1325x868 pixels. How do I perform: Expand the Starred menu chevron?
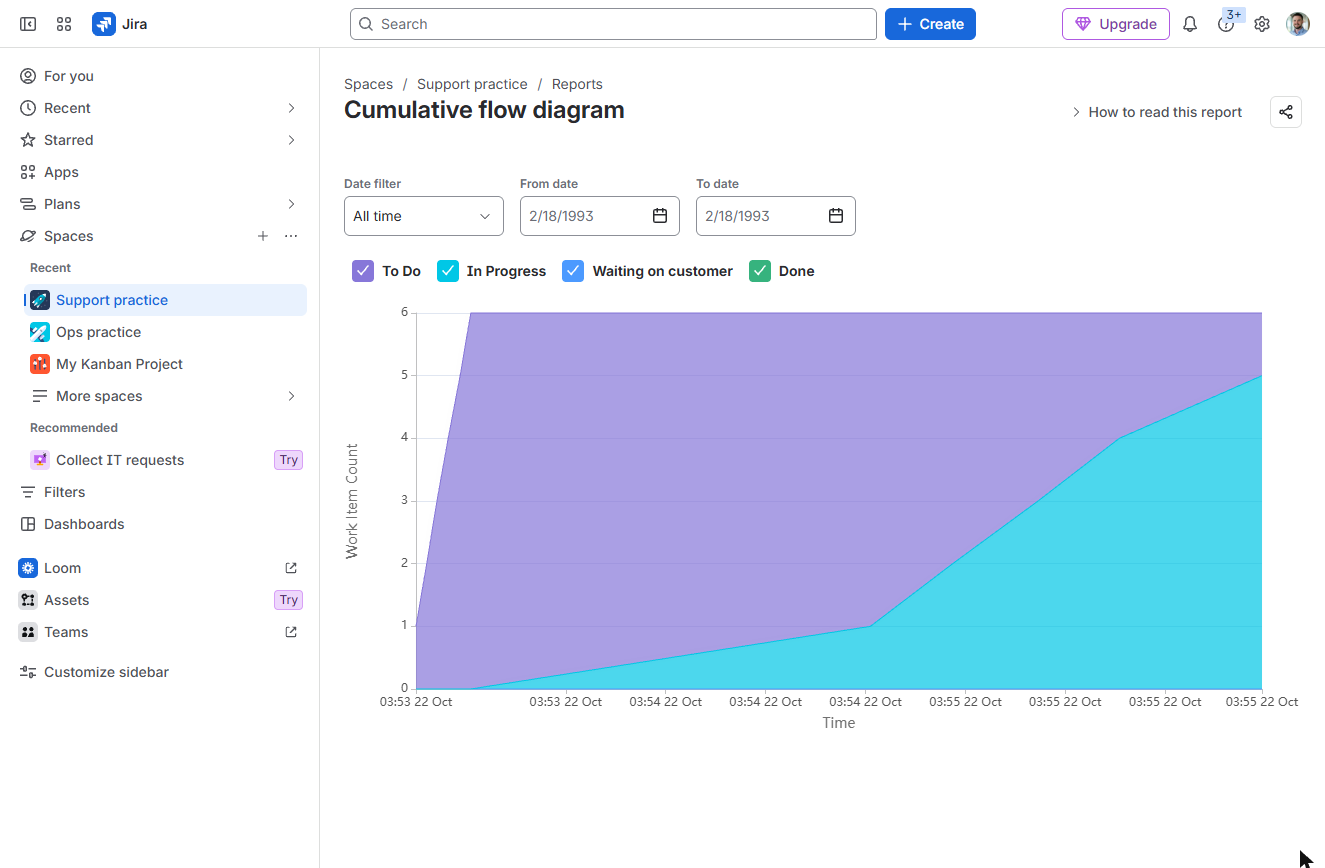(x=291, y=140)
